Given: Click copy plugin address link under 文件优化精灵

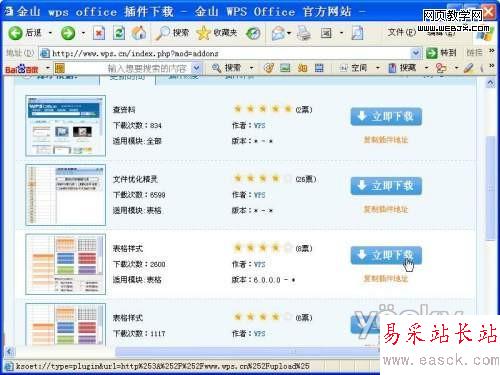Looking at the screenshot, I should pyautogui.click(x=386, y=209).
